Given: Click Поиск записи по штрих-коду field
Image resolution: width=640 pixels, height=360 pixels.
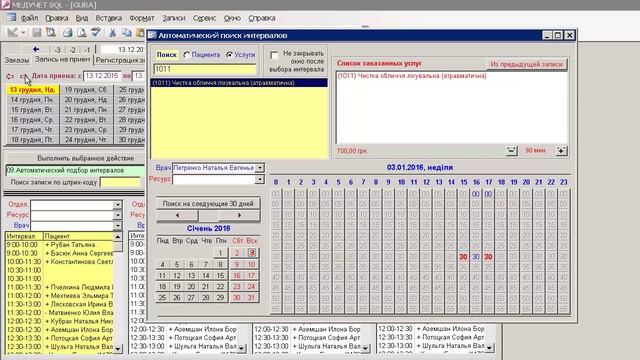Looking at the screenshot, I should 120,182.
